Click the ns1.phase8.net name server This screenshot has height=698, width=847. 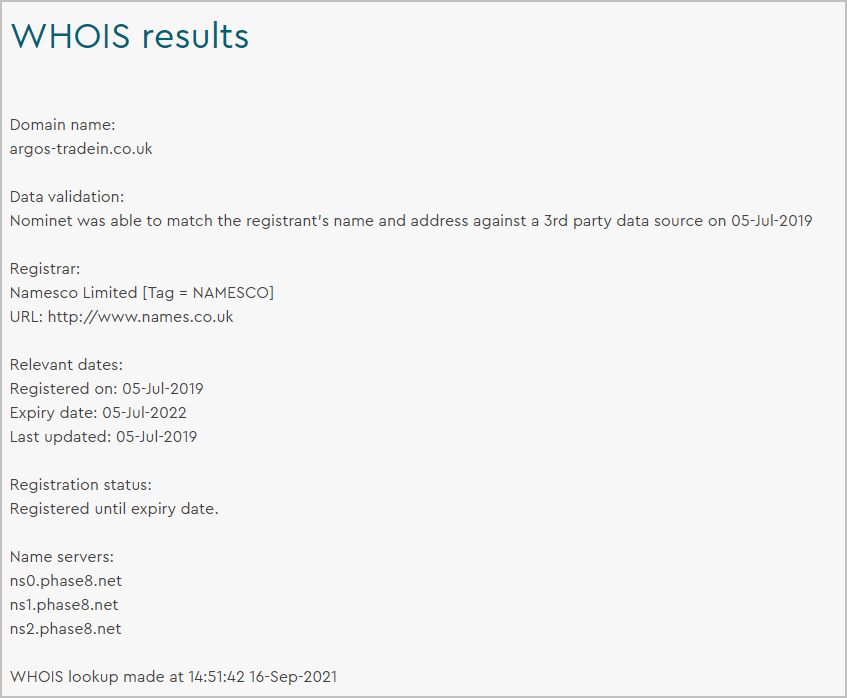(x=64, y=605)
